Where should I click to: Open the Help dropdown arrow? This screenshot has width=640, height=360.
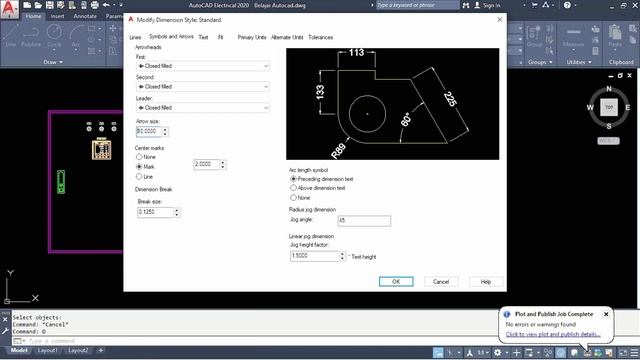pos(576,5)
